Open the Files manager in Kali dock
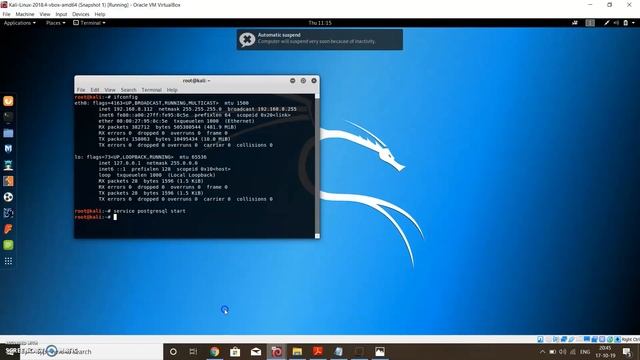This screenshot has height=360, width=640. coord(8,133)
